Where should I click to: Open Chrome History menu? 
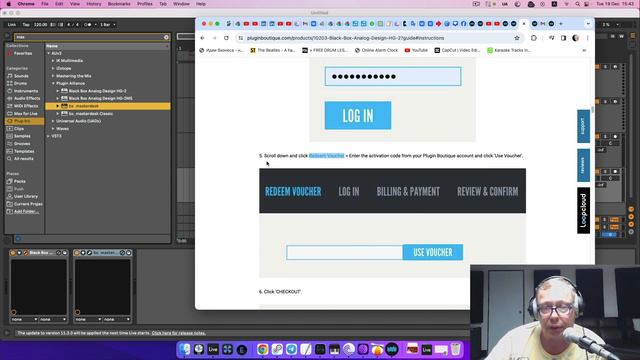[93, 4]
